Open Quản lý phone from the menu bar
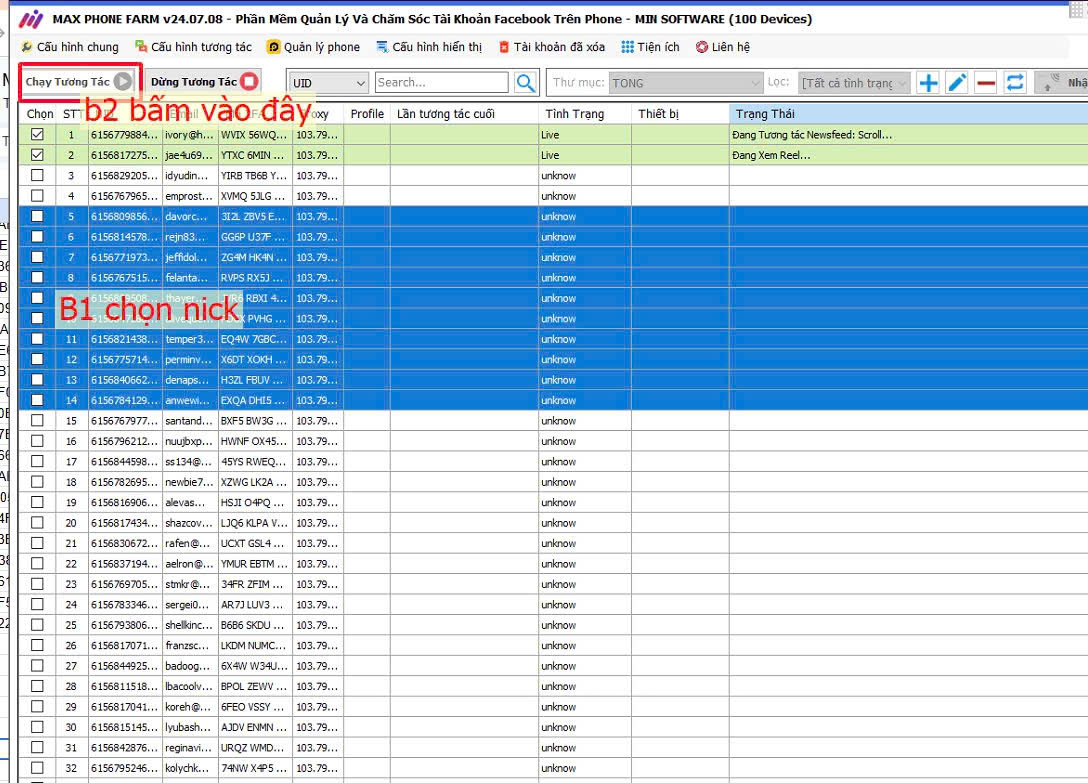The height and width of the screenshot is (783, 1088). pos(313,47)
